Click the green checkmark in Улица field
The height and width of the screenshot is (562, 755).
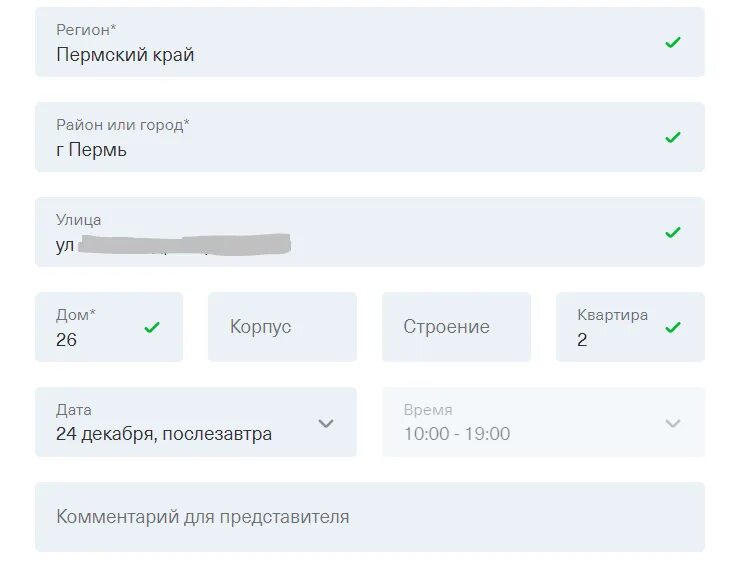tap(673, 232)
